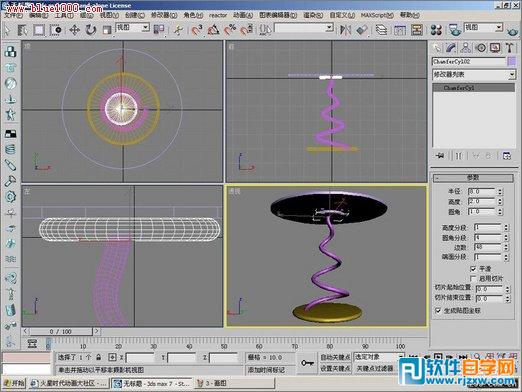Switch to the Hierarchy panel tab
This screenshot has width=522, height=392.
tap(466, 48)
